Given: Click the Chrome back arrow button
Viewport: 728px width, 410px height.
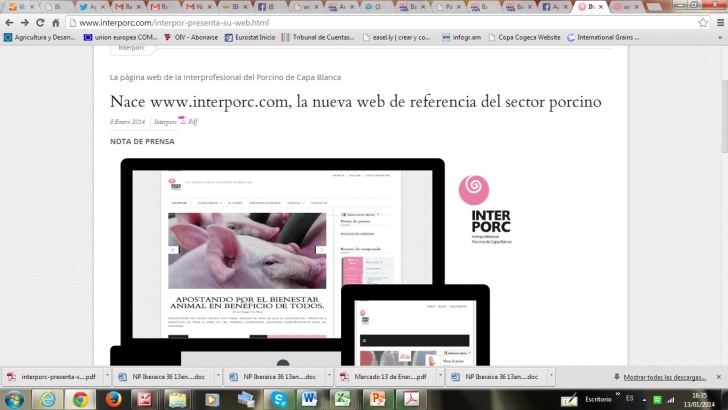Looking at the screenshot, I should 9,22.
